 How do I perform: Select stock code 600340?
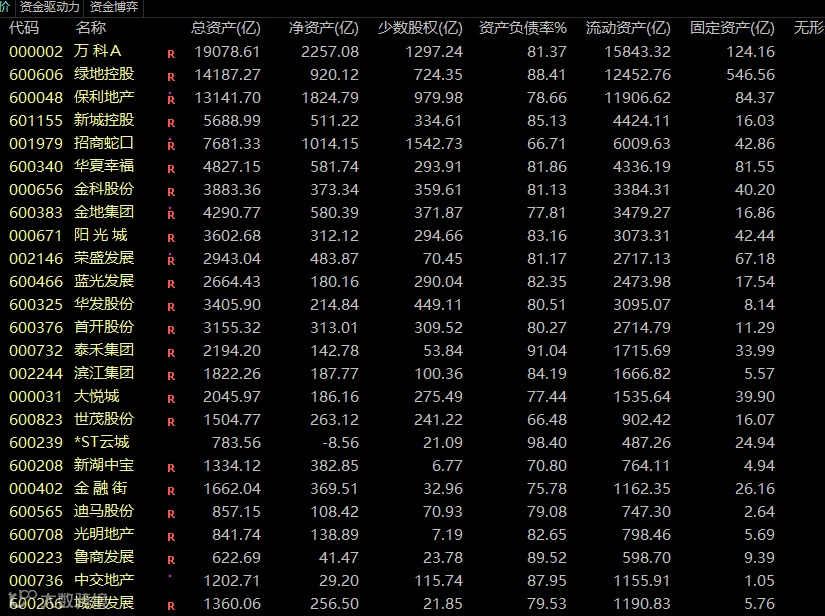point(36,167)
